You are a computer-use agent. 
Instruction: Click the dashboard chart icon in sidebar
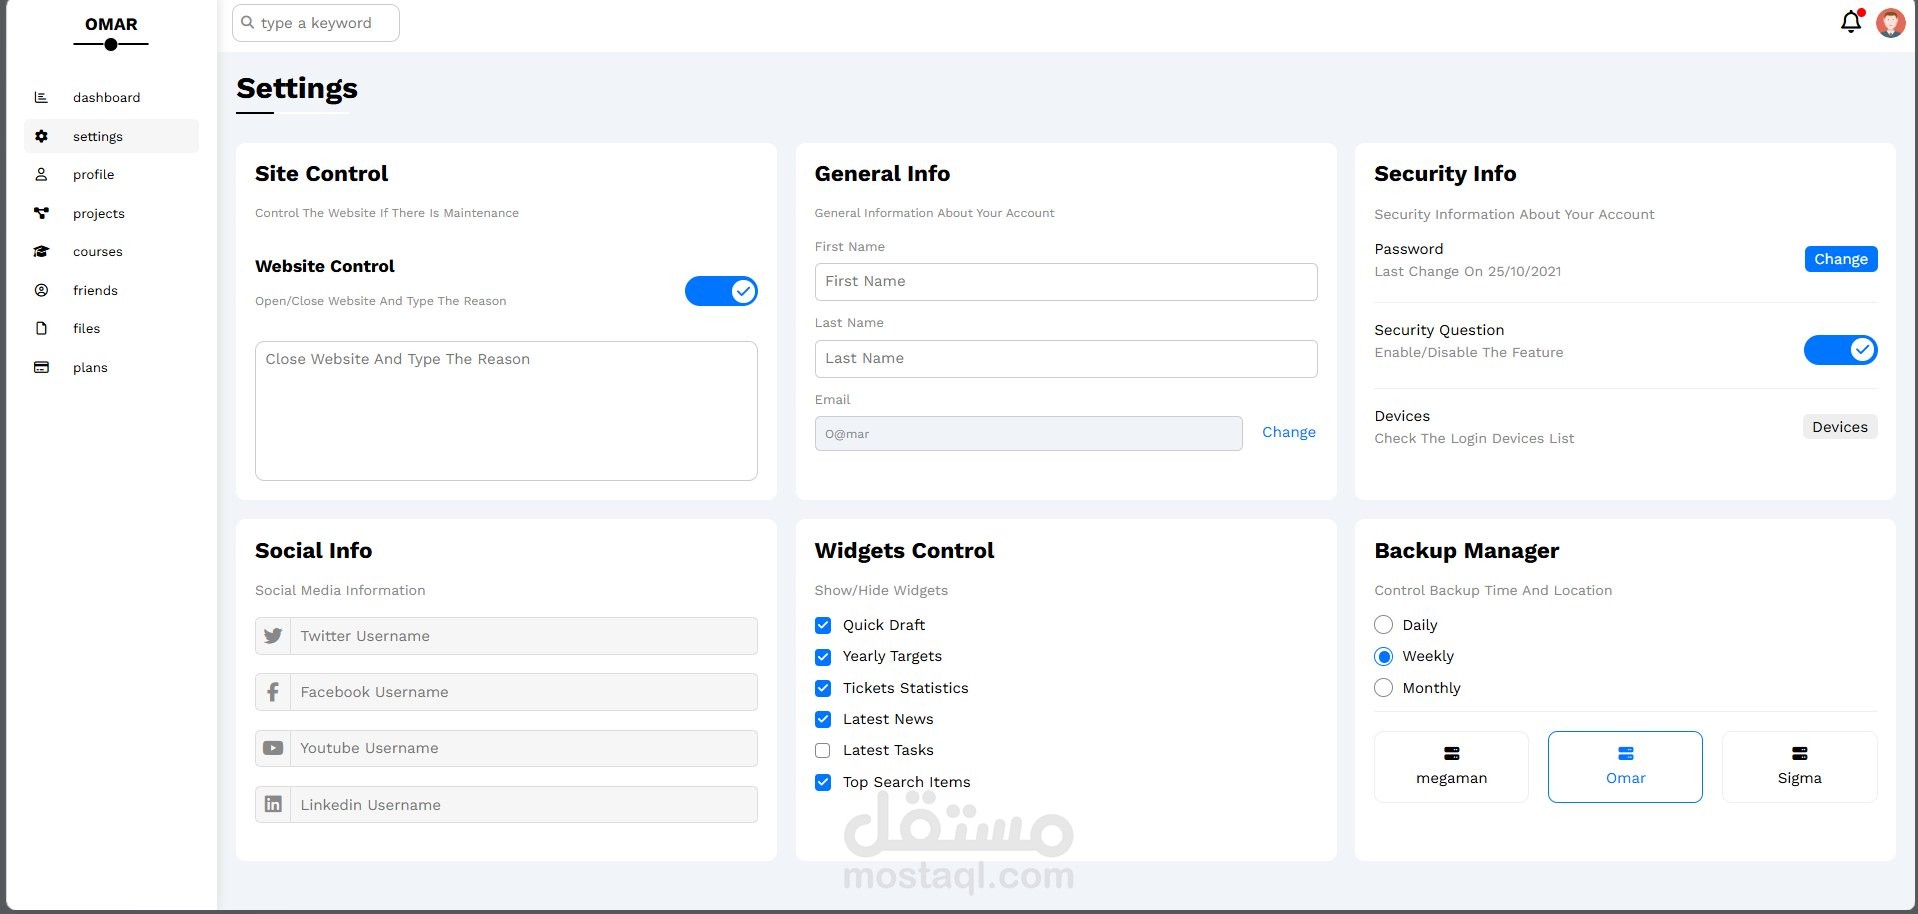(x=41, y=97)
